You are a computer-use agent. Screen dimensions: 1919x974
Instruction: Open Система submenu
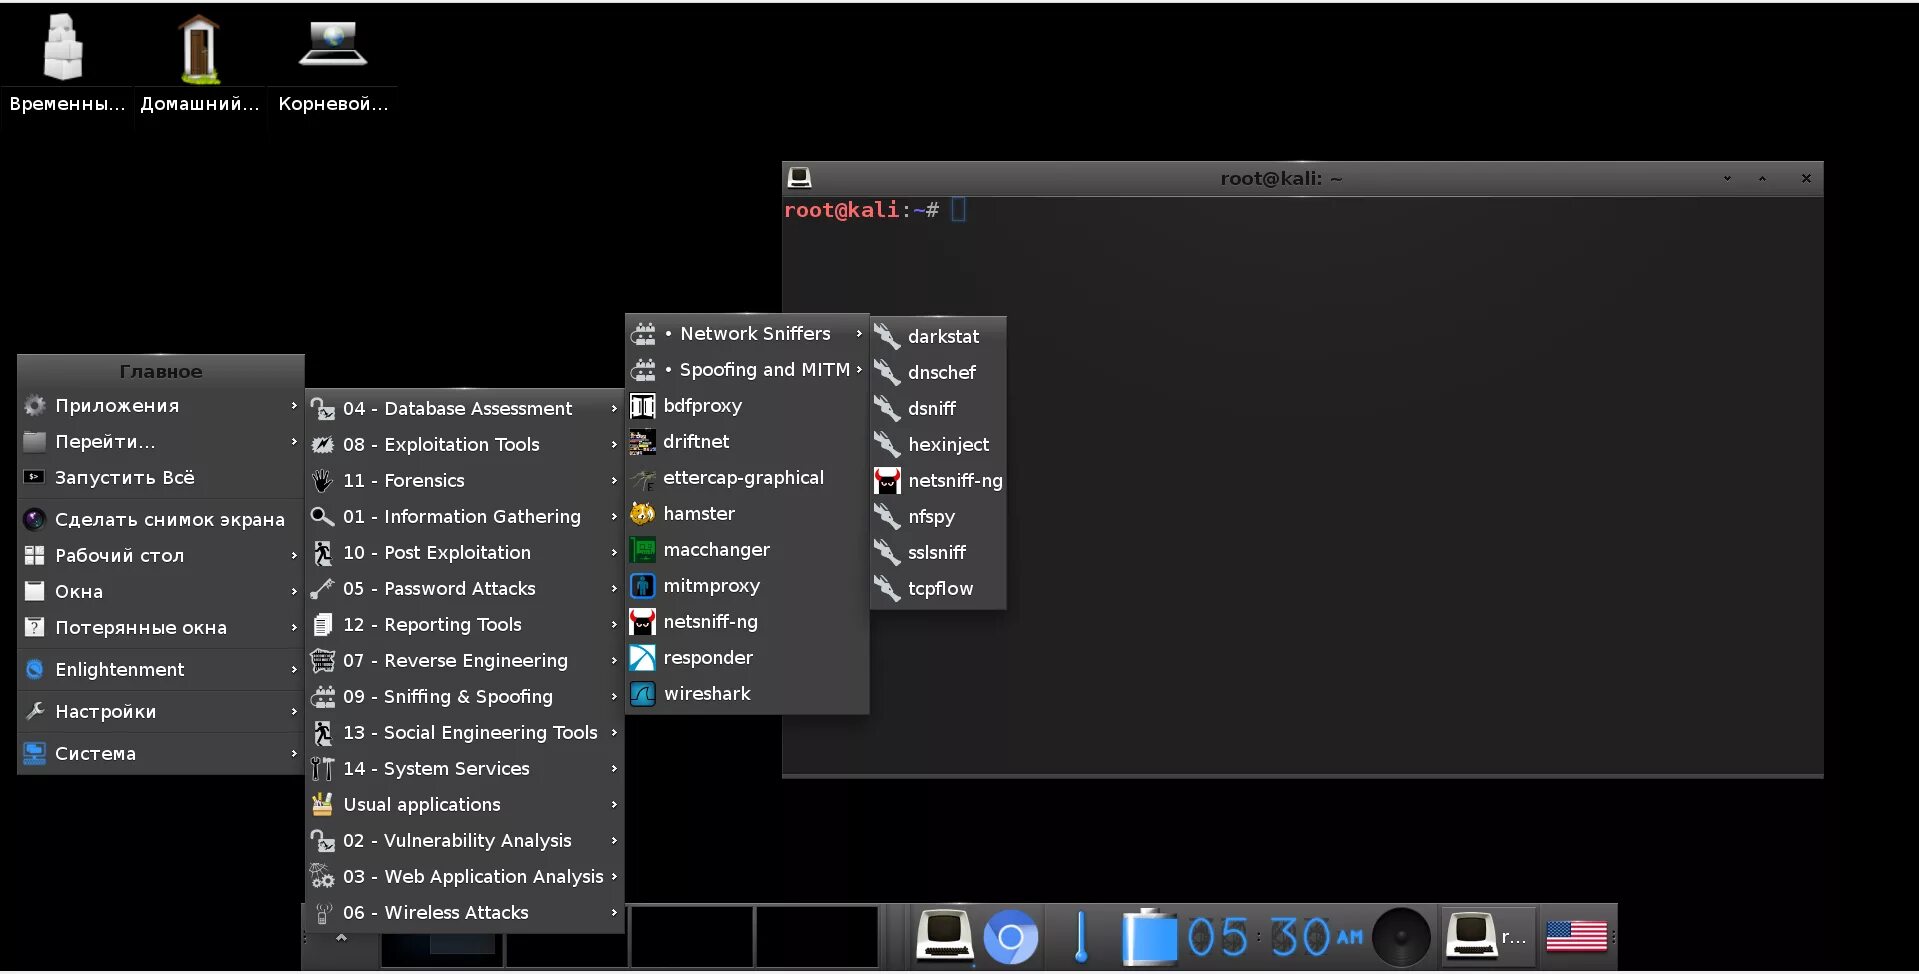pos(161,754)
